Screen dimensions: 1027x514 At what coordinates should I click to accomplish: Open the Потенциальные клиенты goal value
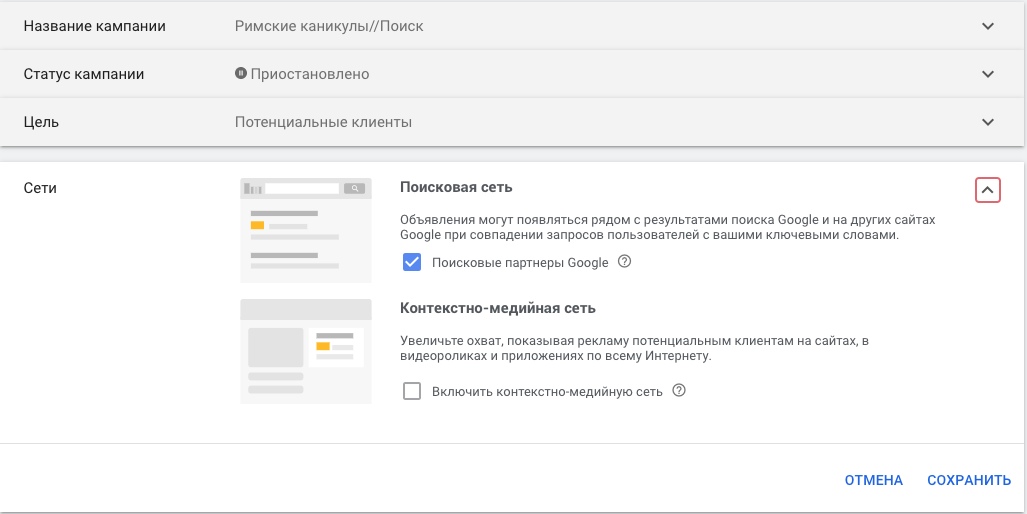click(324, 122)
